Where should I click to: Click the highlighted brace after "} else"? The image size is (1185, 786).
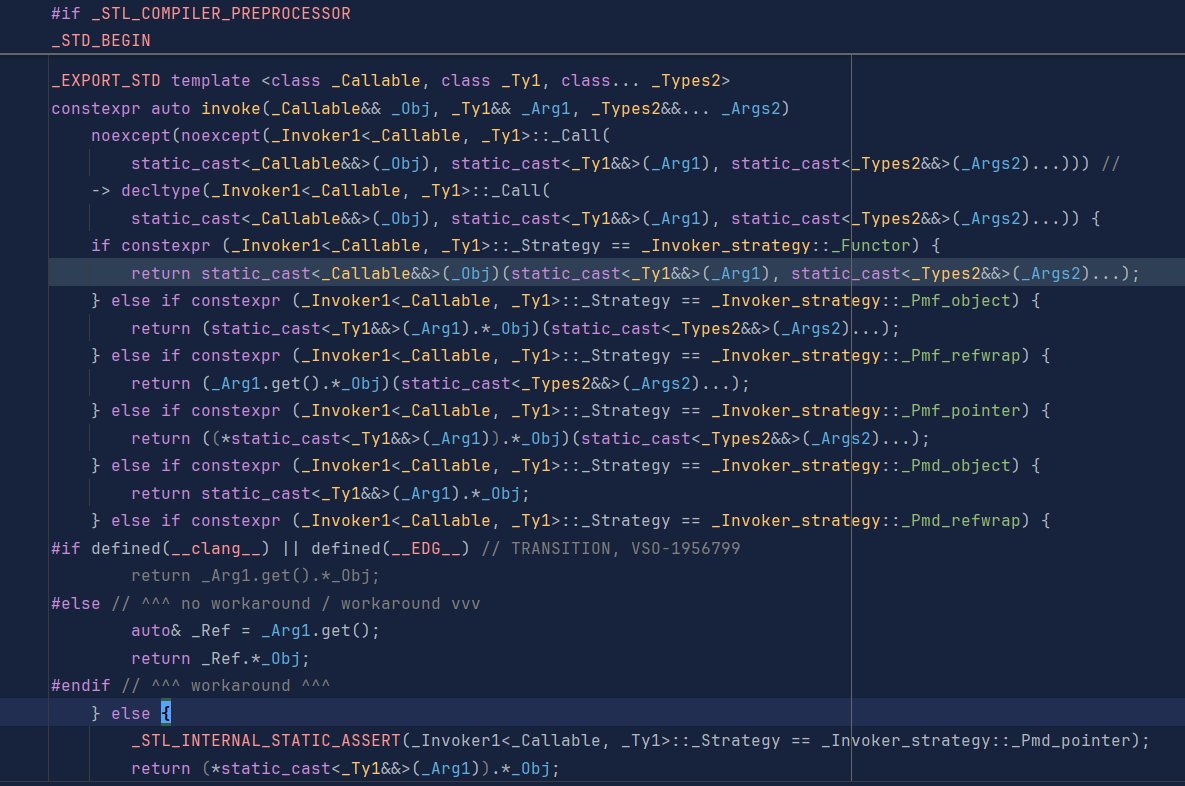(x=166, y=713)
